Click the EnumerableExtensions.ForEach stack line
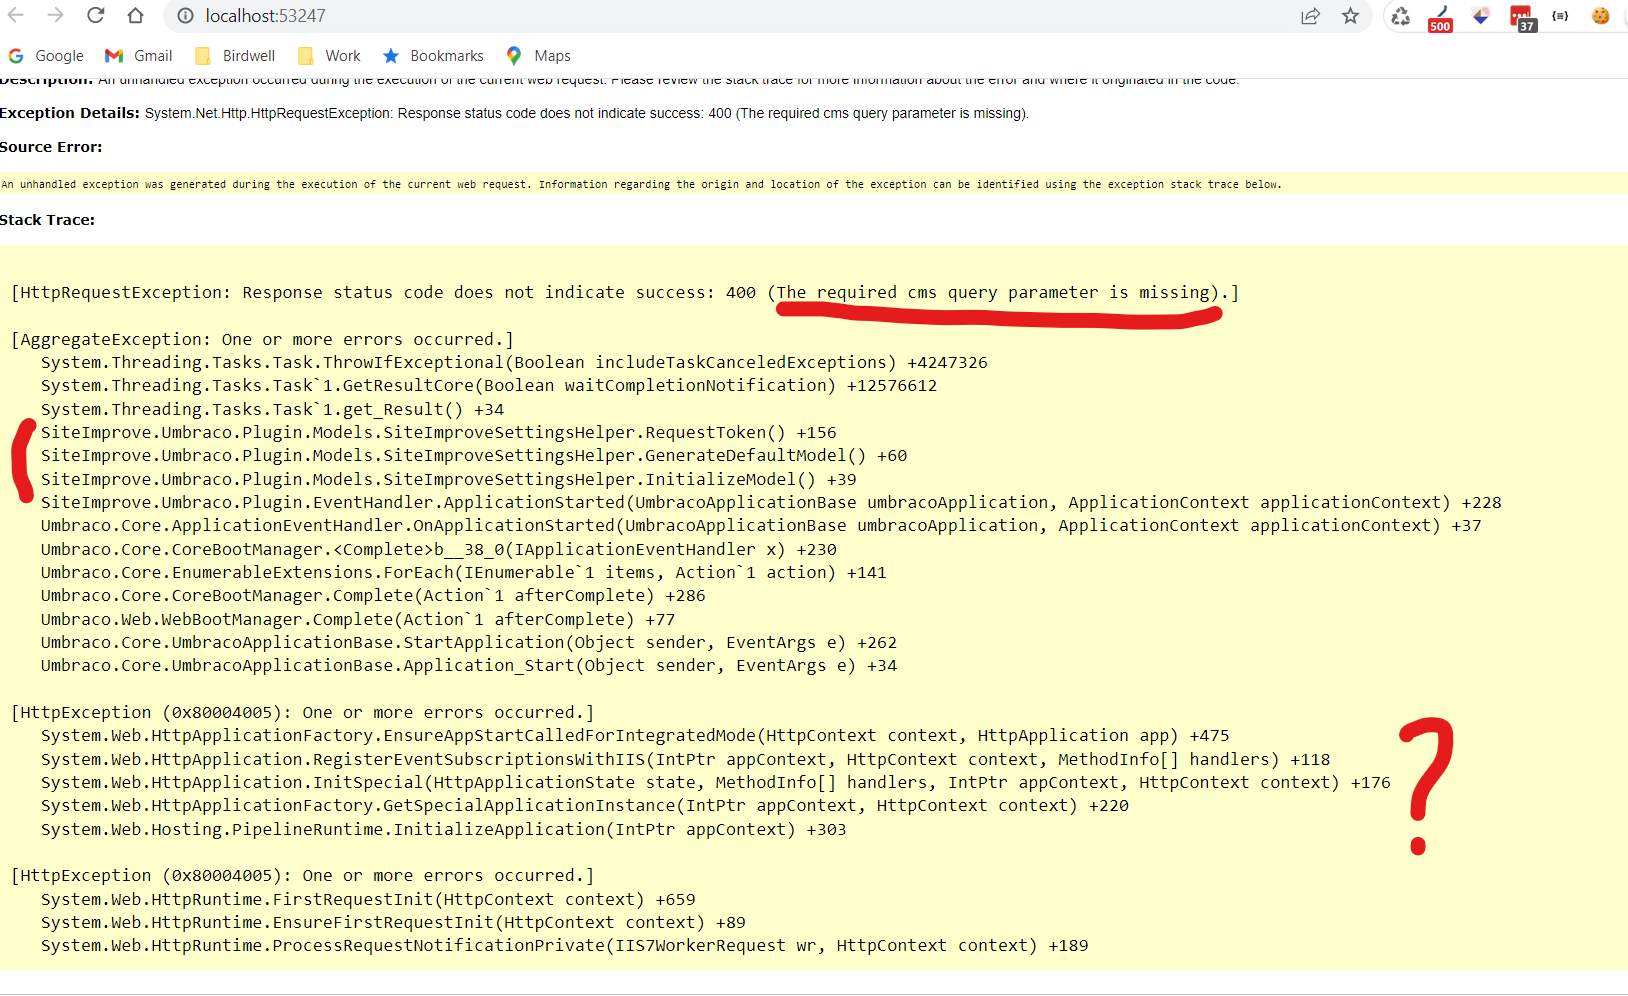 tap(463, 572)
